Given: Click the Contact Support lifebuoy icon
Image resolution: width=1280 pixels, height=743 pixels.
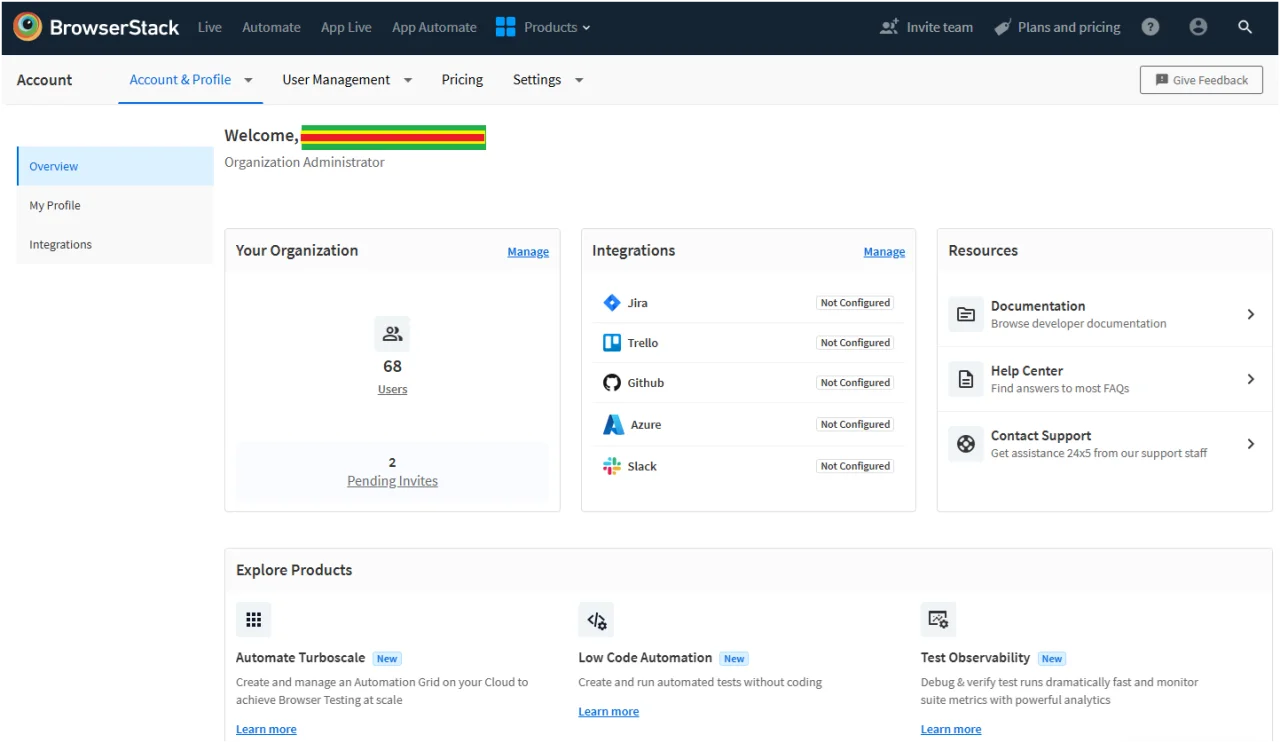Looking at the screenshot, I should (x=966, y=444).
